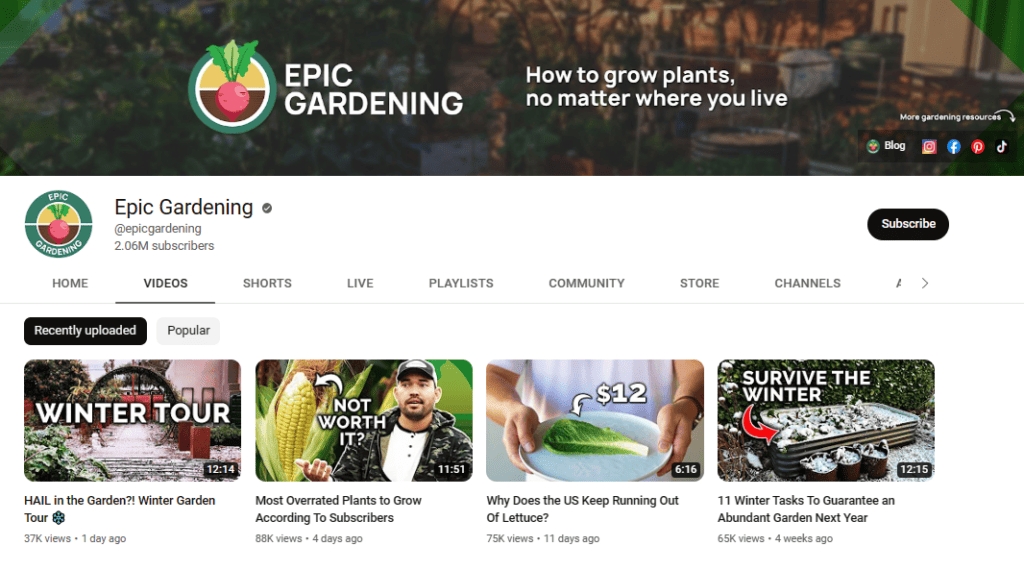Switch to the Playlists tab
Viewport: 1024px width, 571px height.
pos(461,284)
